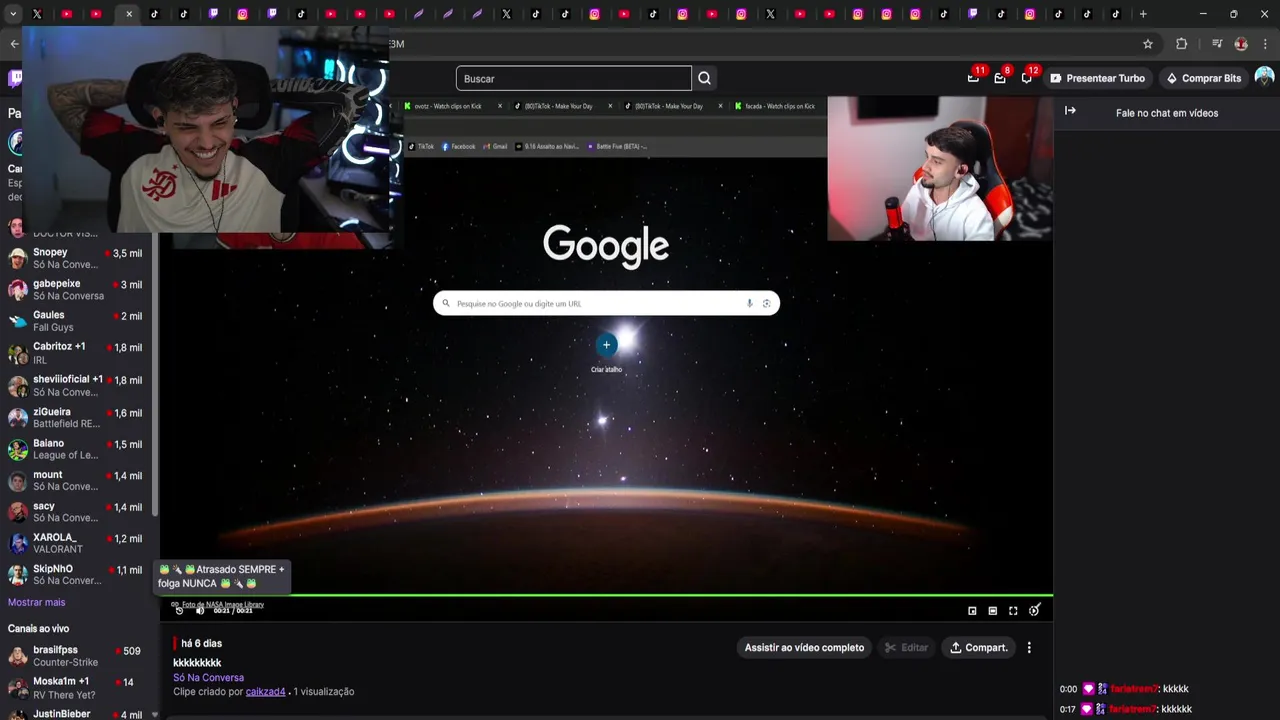The image size is (1280, 720).
Task: Close the currently active browser tab
Action: [x=128, y=14]
